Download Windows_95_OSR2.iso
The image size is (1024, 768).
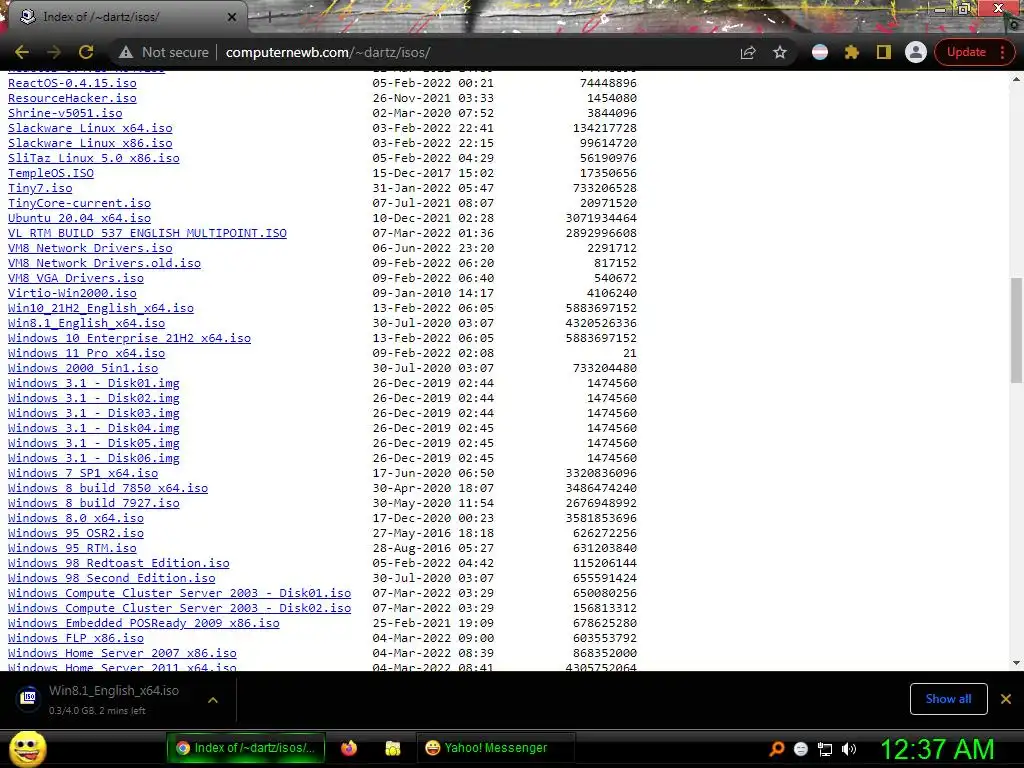pos(76,533)
